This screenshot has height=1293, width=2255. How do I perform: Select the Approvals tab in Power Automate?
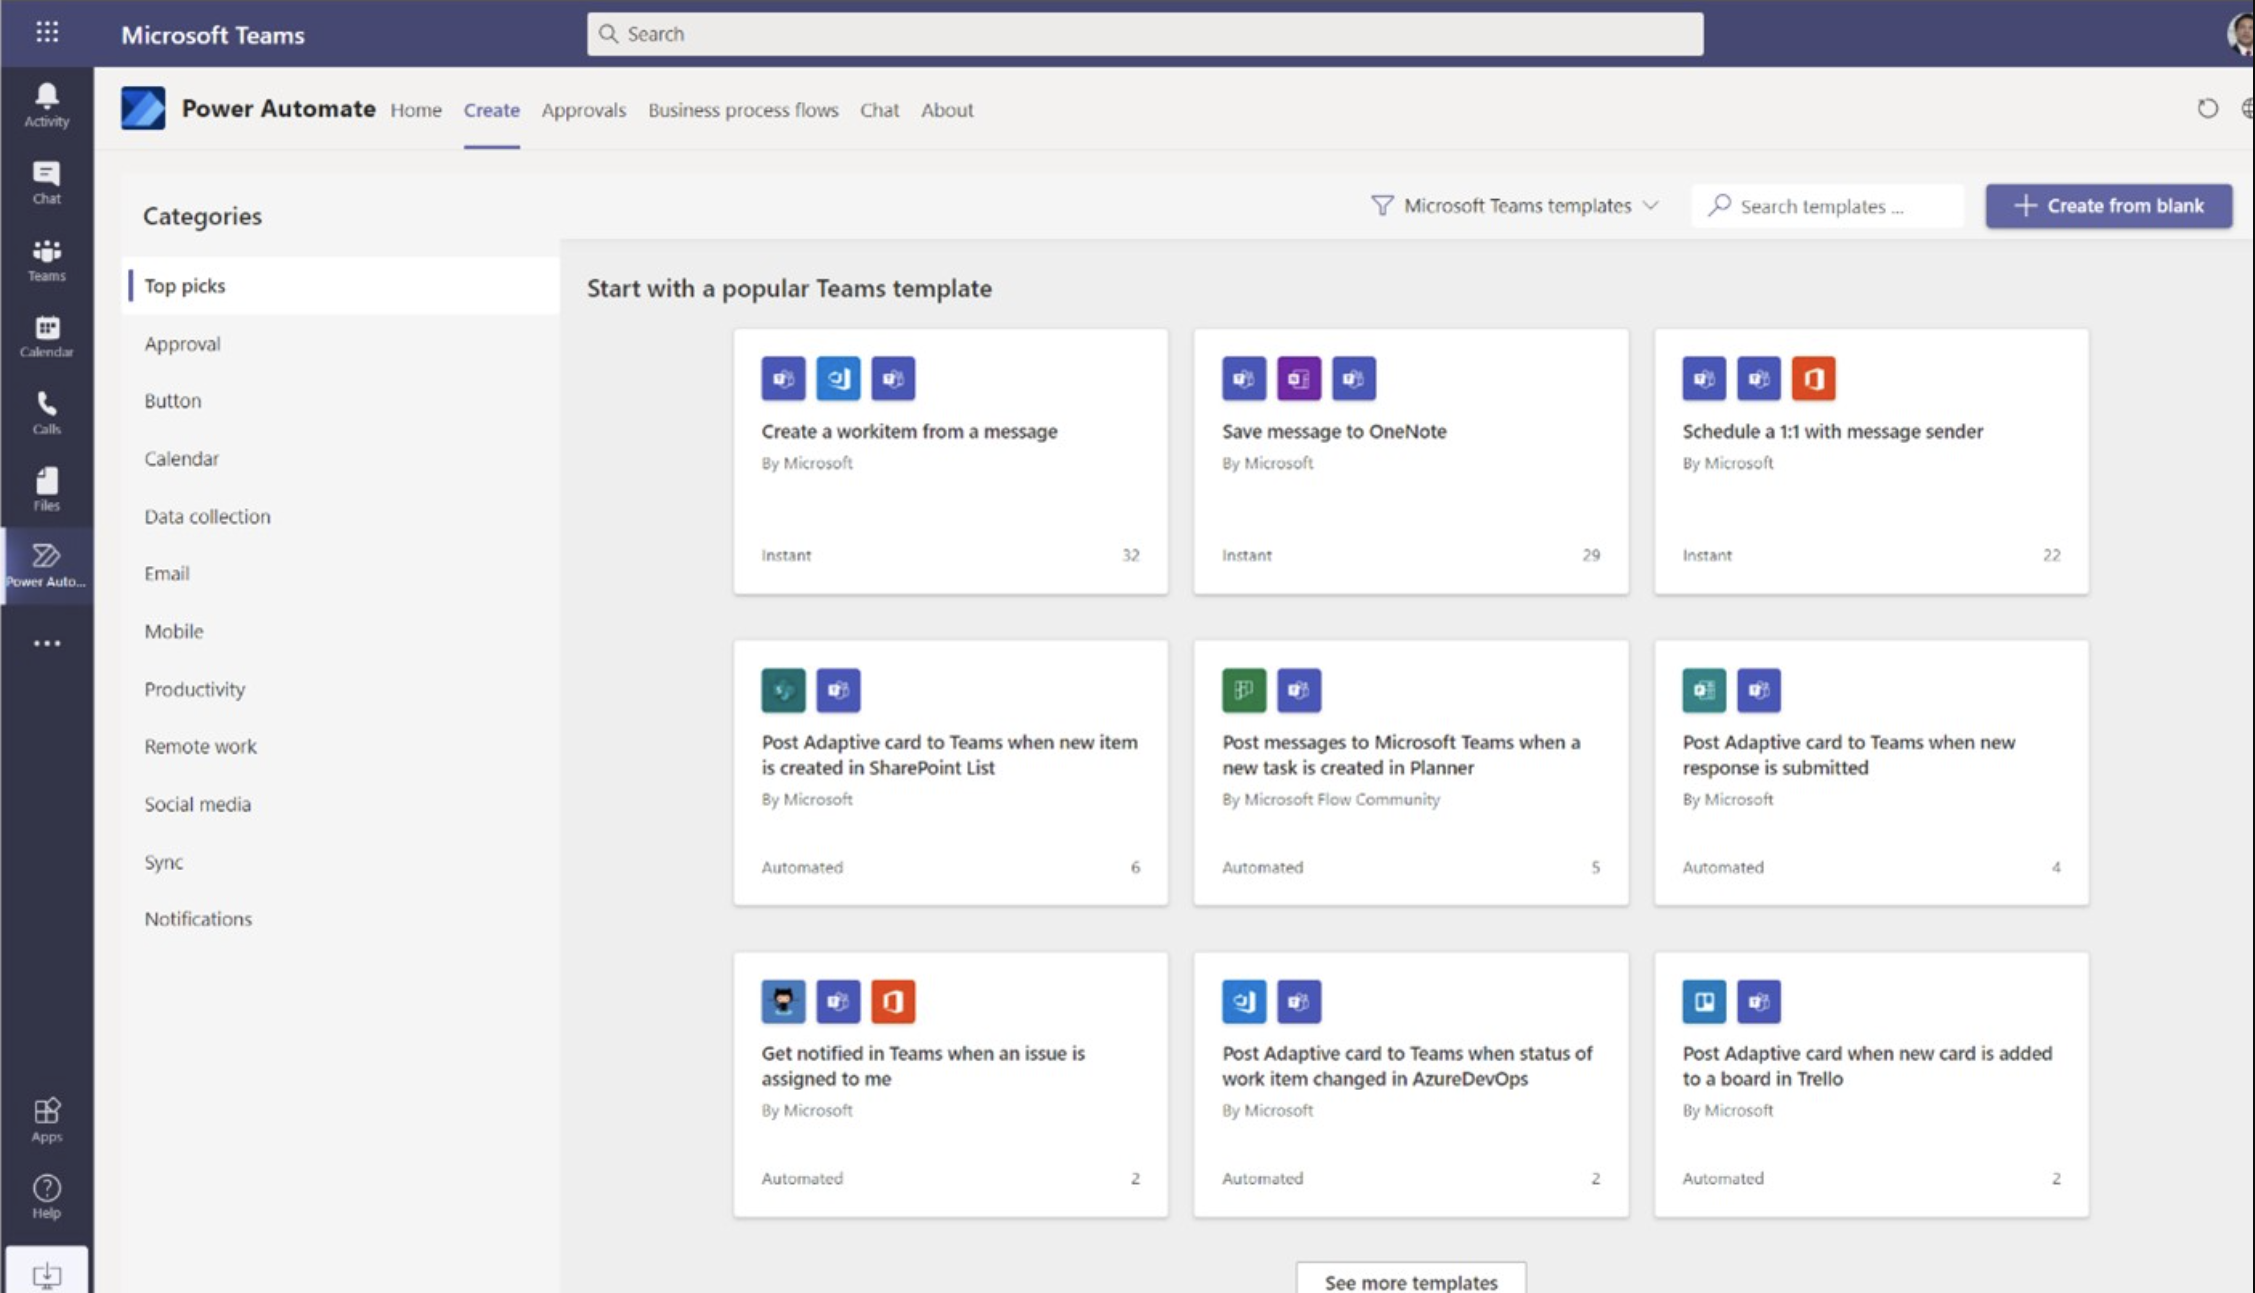[x=584, y=110]
